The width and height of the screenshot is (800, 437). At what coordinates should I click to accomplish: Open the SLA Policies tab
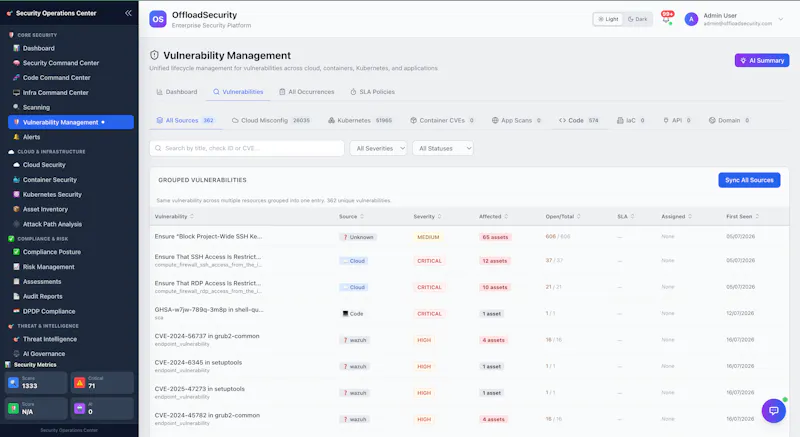[372, 92]
